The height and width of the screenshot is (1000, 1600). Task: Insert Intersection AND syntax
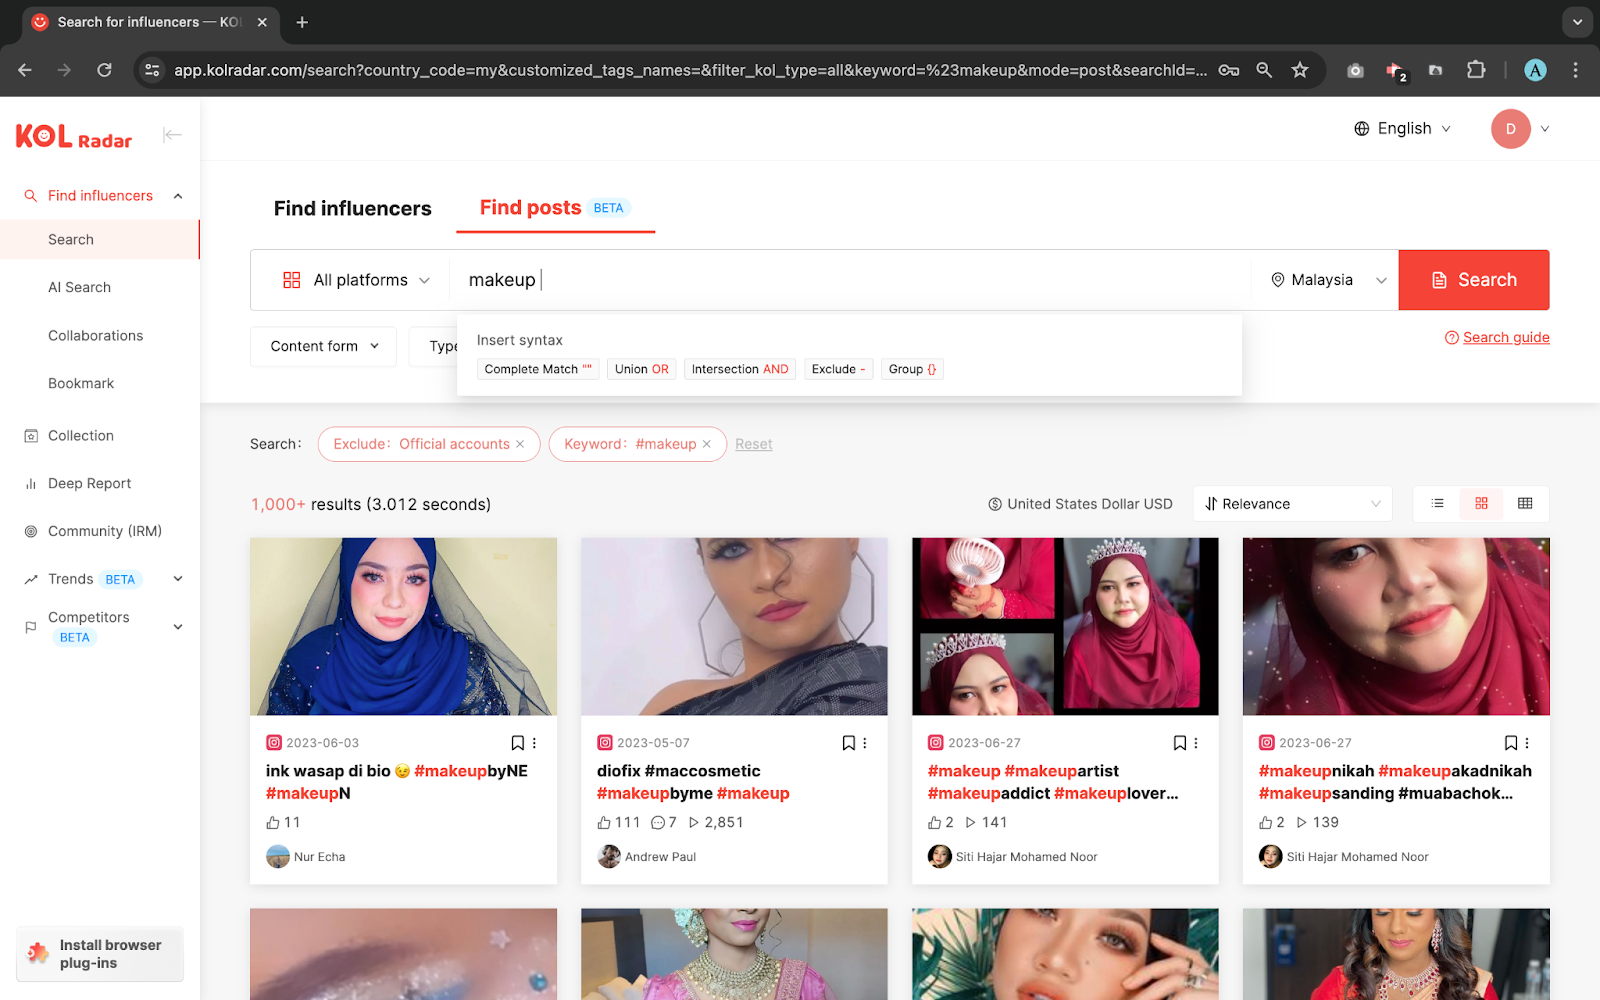coord(740,369)
